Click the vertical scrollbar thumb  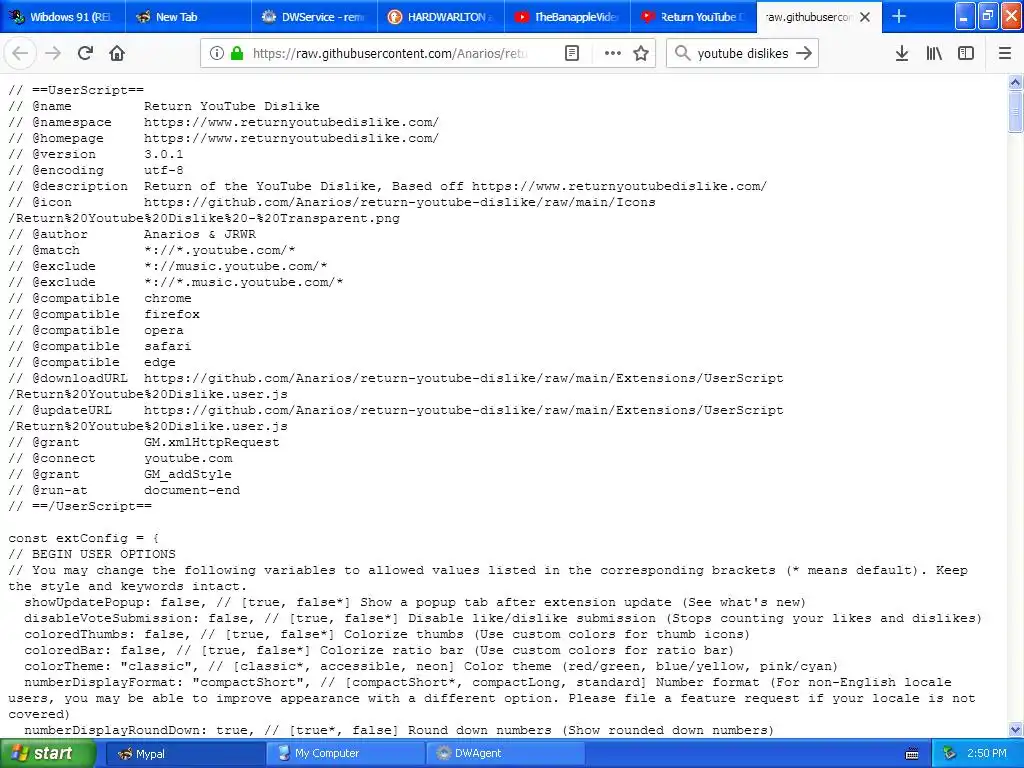[1016, 112]
